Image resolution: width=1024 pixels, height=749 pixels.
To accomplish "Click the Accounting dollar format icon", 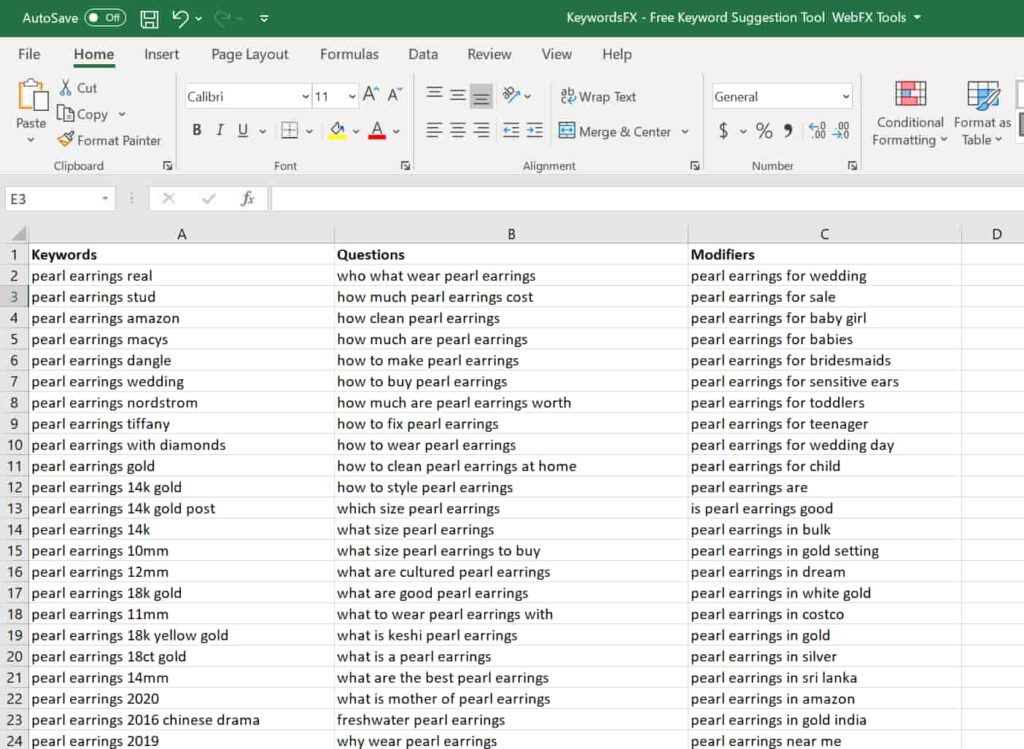I will click(x=724, y=131).
